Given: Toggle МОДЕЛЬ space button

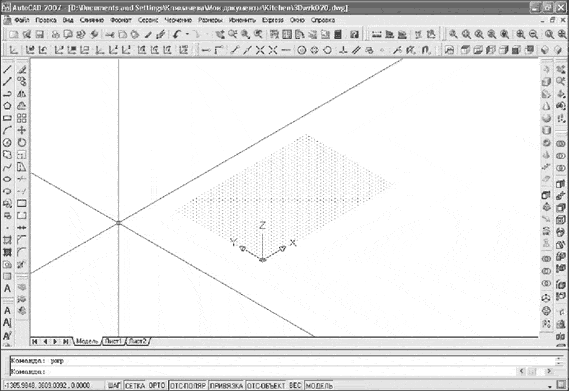Looking at the screenshot, I should point(319,385).
